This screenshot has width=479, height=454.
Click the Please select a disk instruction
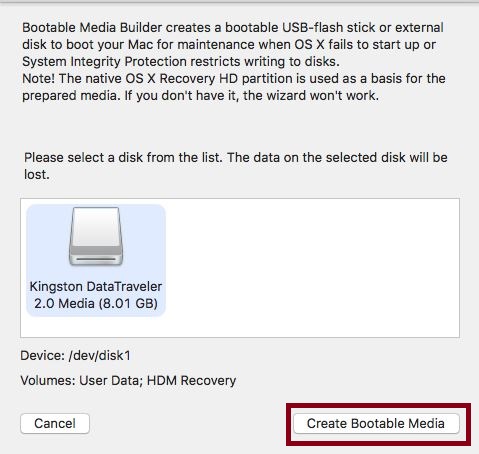click(236, 166)
